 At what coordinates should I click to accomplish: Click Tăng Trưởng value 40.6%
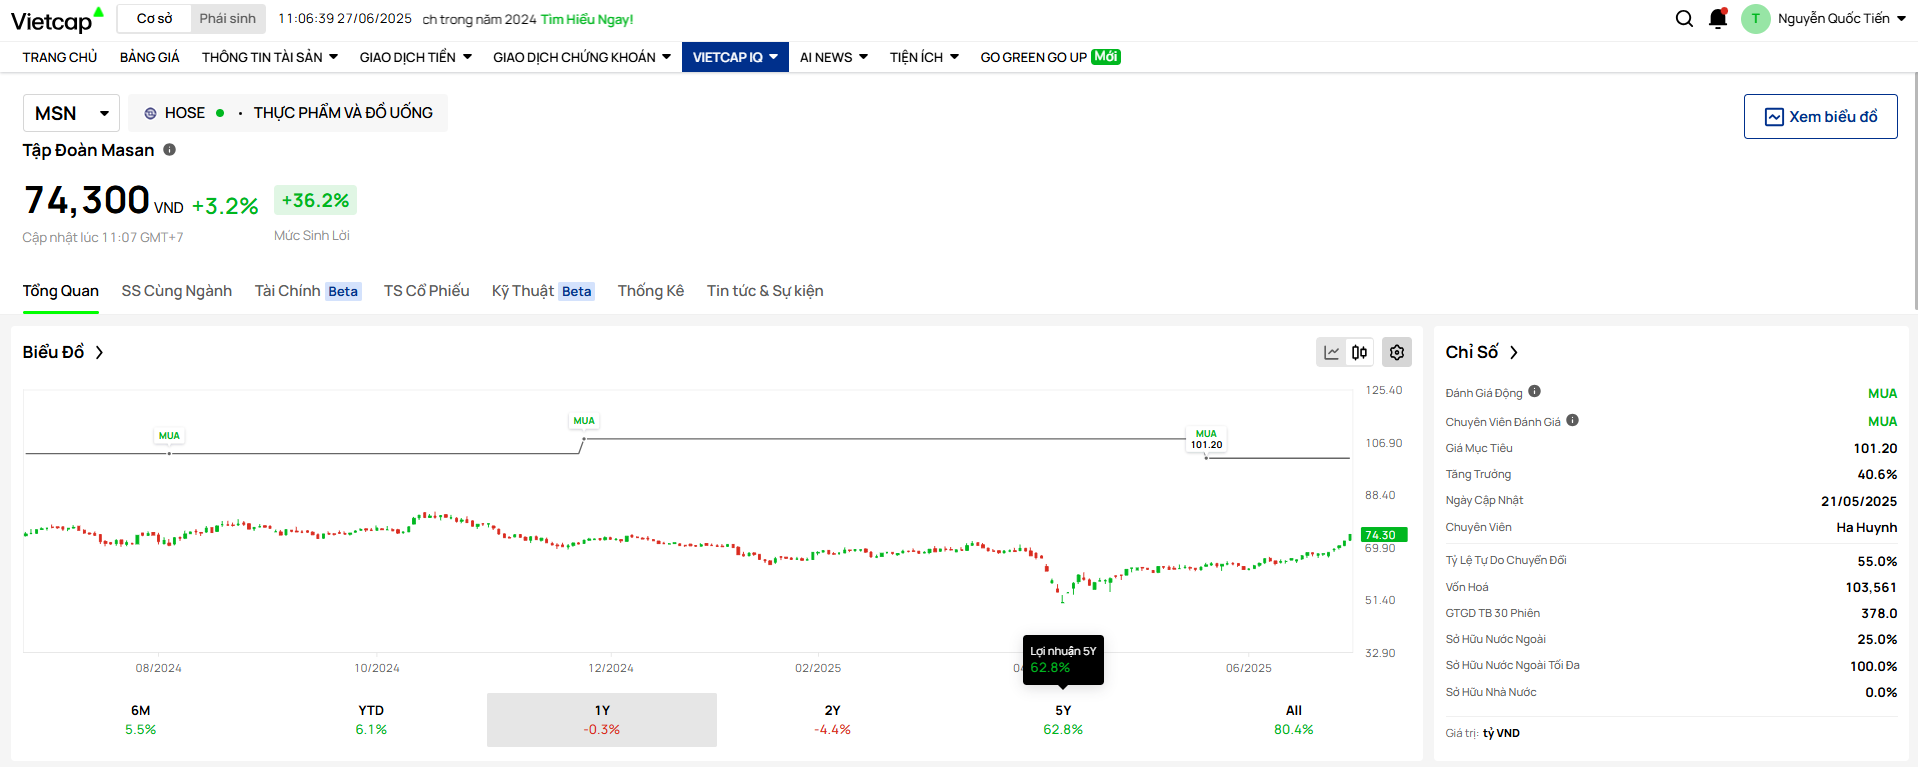(1877, 475)
